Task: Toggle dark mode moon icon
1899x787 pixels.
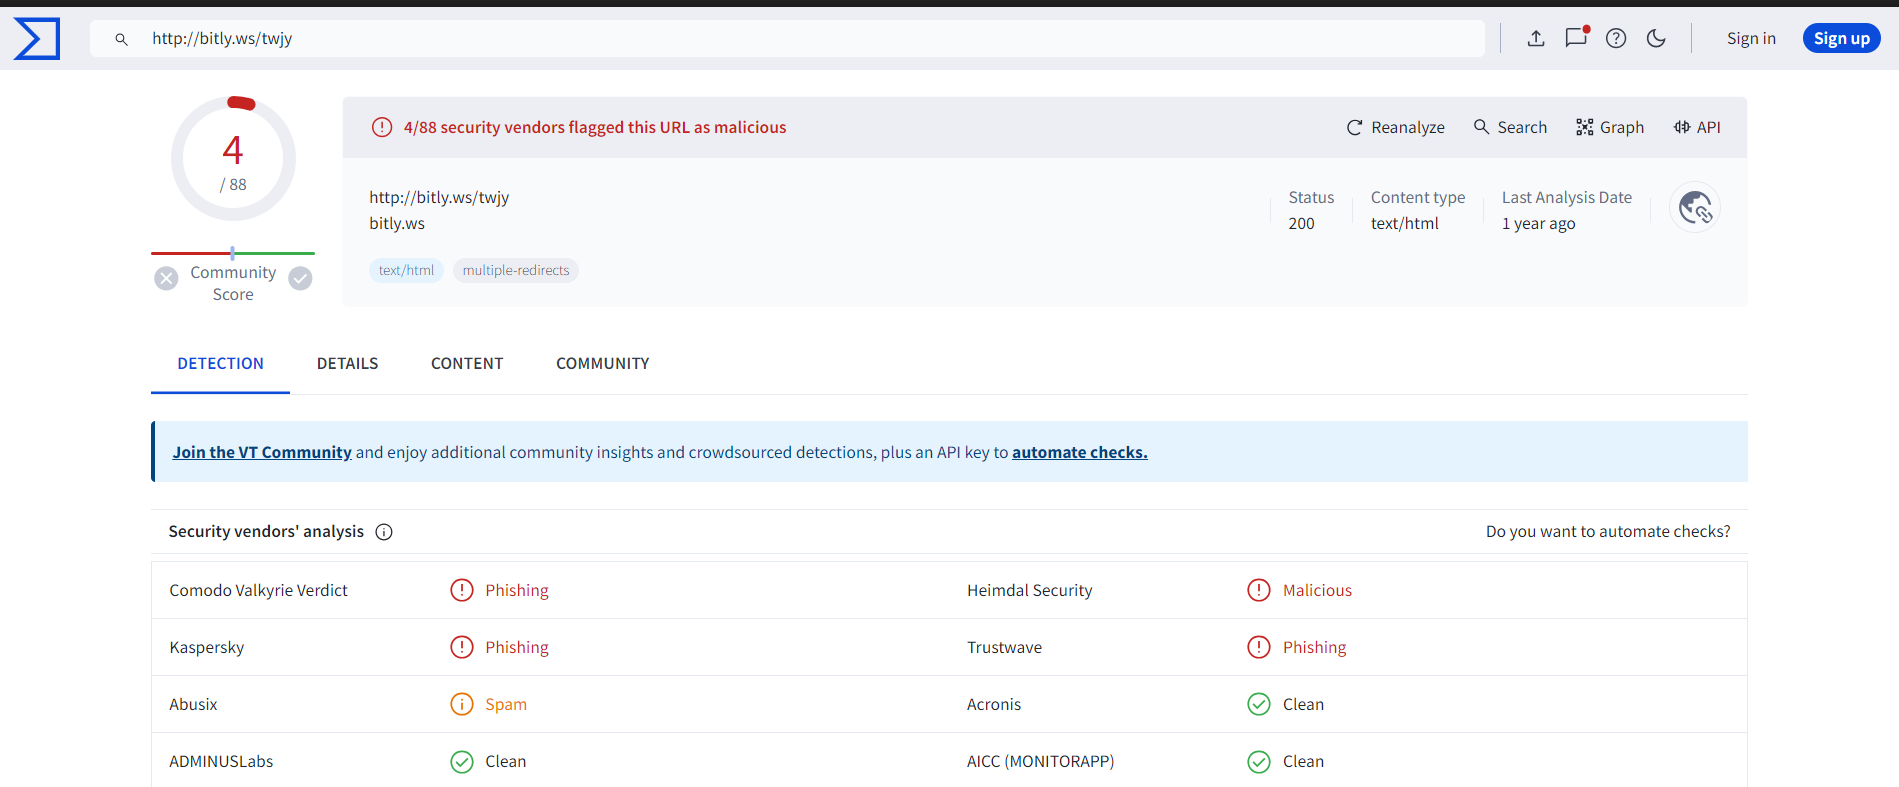Action: [1656, 38]
